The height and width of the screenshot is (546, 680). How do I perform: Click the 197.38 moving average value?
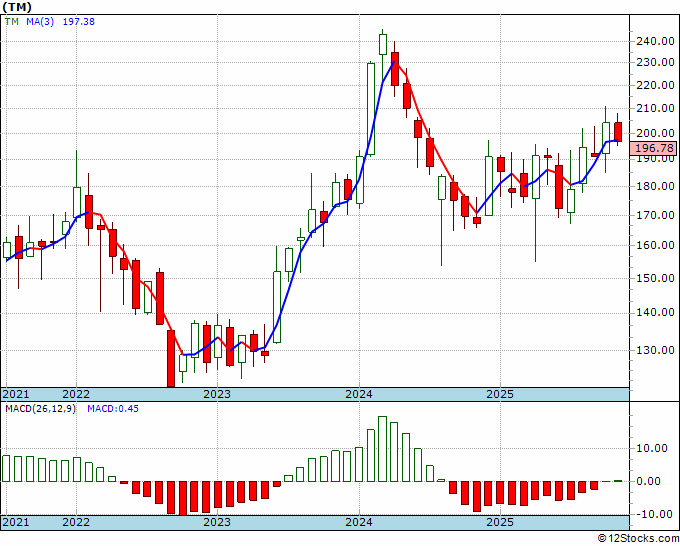tap(78, 22)
